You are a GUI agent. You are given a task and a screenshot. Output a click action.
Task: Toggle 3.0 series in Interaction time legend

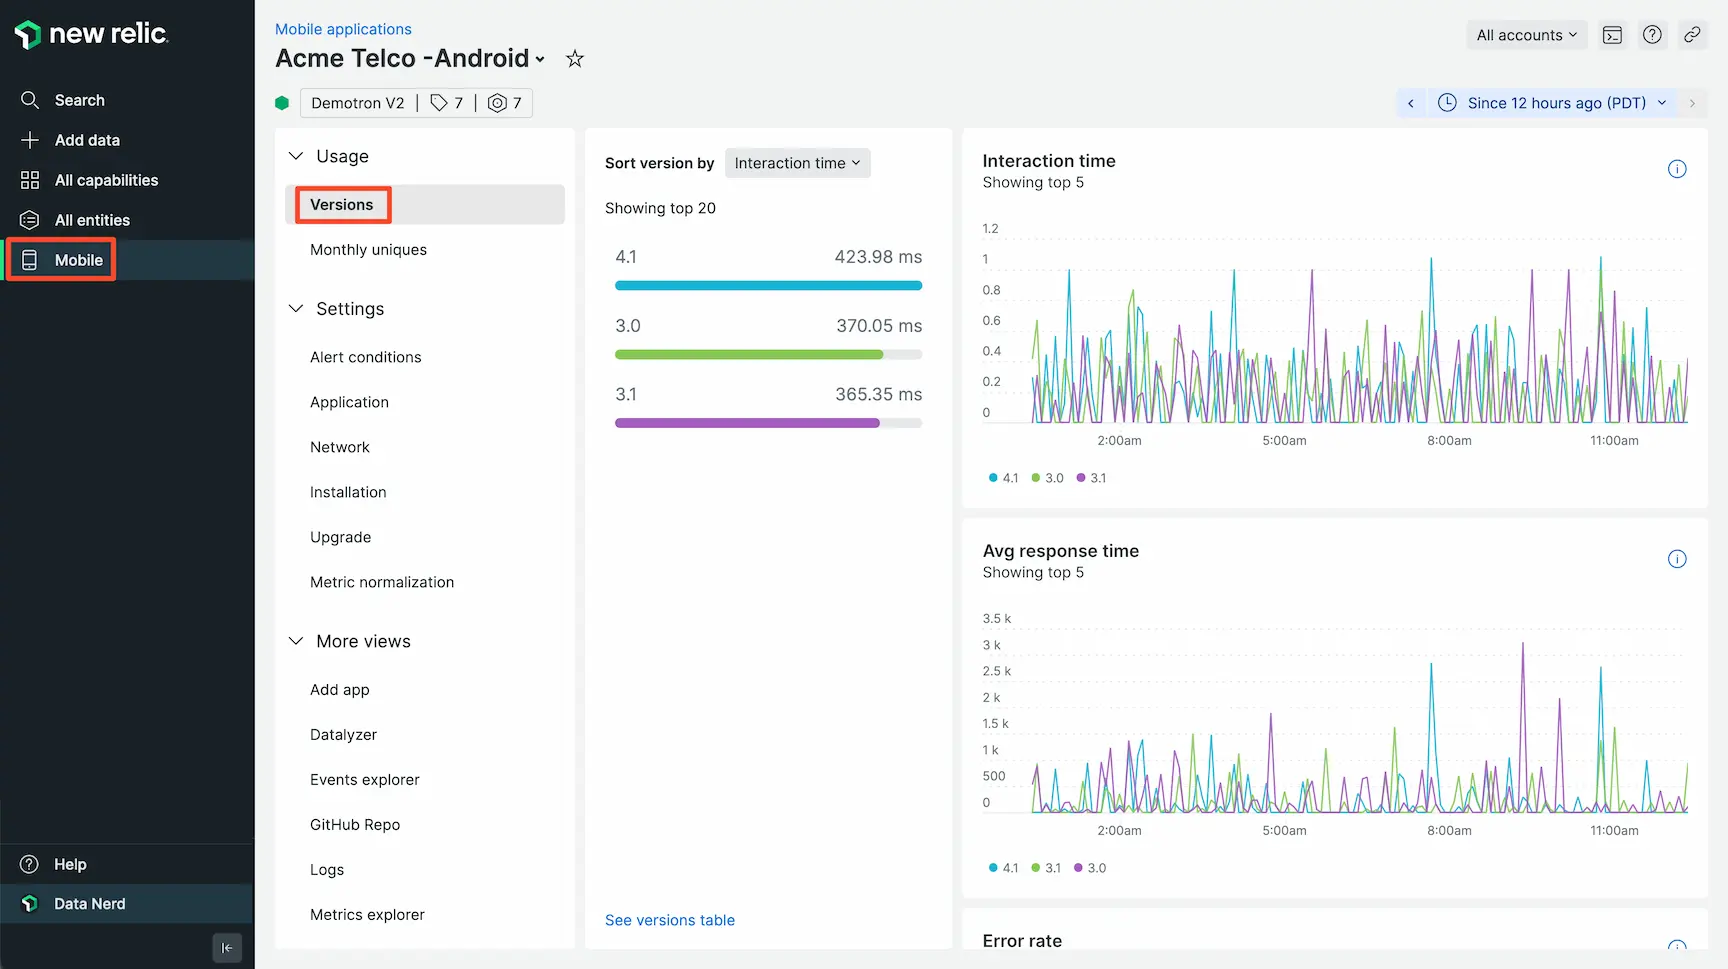(x=1047, y=478)
